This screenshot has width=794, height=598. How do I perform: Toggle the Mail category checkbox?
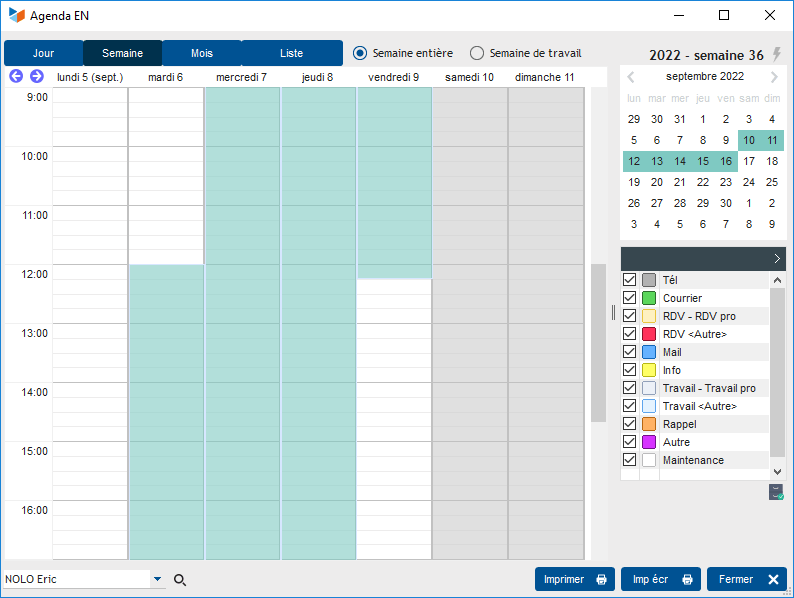click(x=630, y=352)
